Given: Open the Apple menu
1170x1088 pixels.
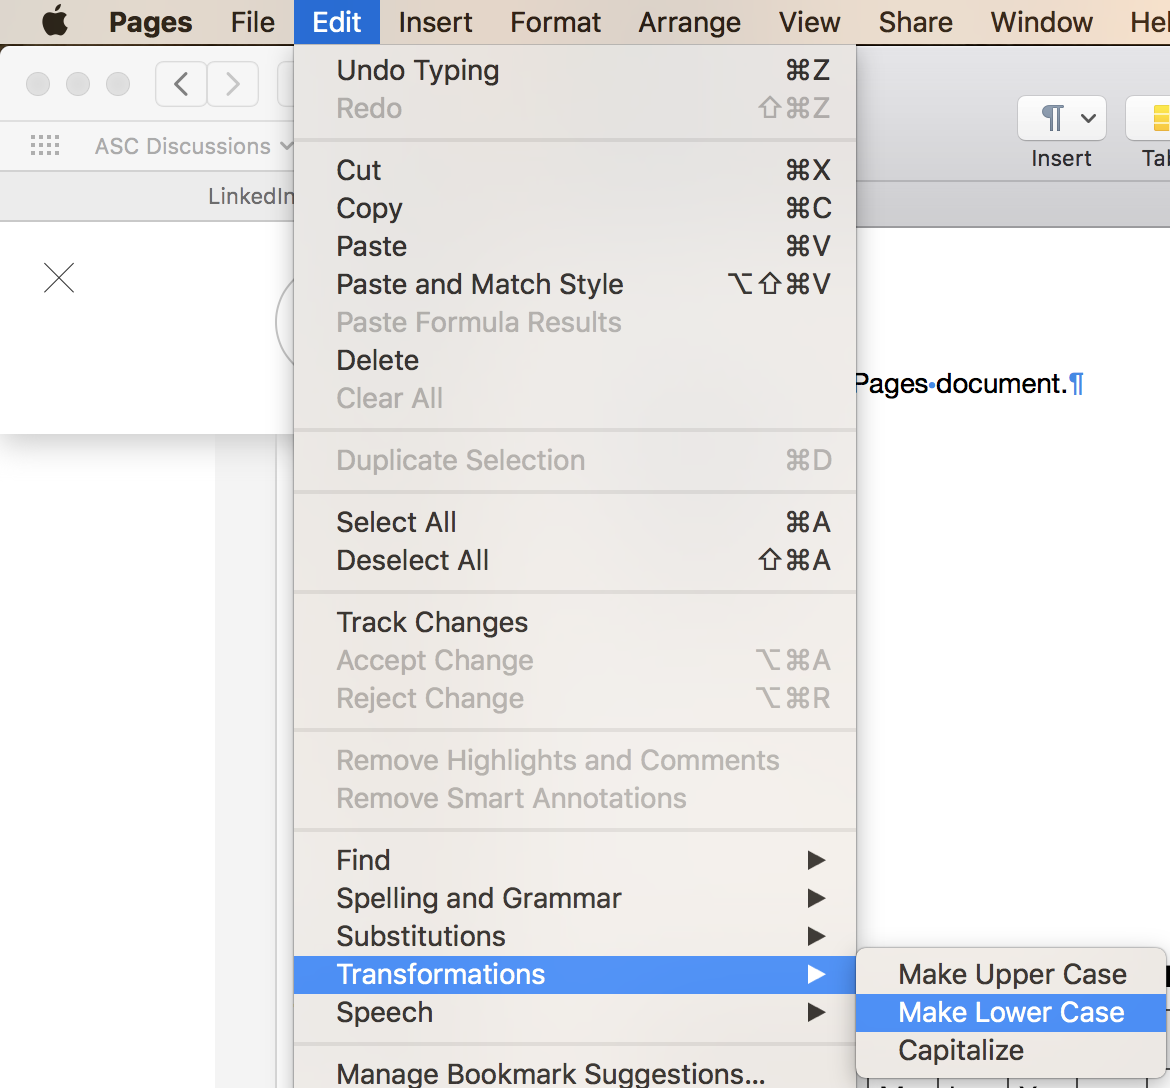Looking at the screenshot, I should click(54, 22).
